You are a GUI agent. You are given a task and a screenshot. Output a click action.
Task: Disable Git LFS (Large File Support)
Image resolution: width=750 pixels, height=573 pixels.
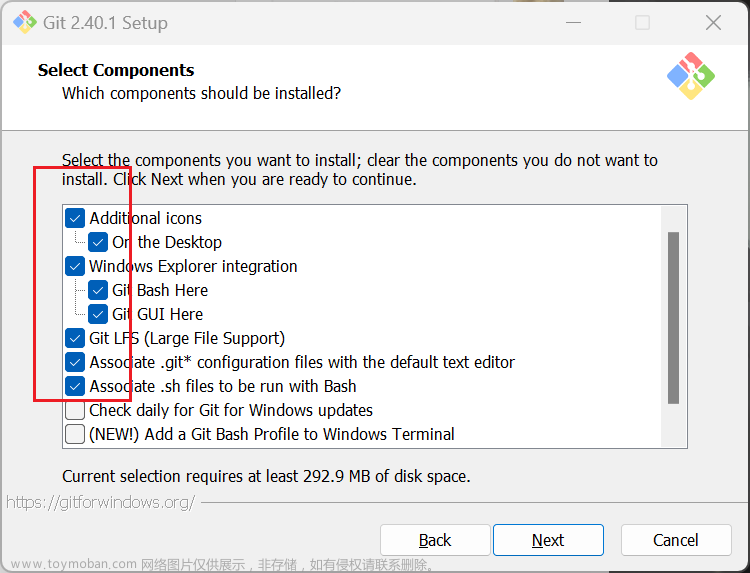[75, 338]
